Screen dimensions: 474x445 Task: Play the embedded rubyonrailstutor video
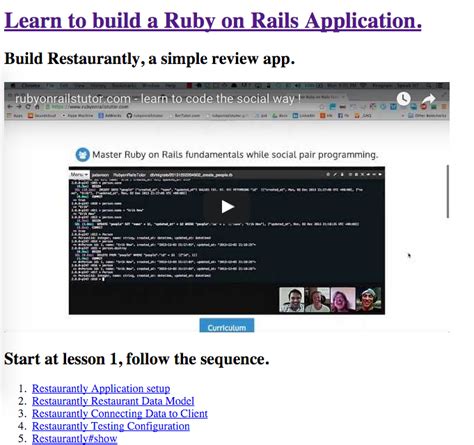coord(227,207)
